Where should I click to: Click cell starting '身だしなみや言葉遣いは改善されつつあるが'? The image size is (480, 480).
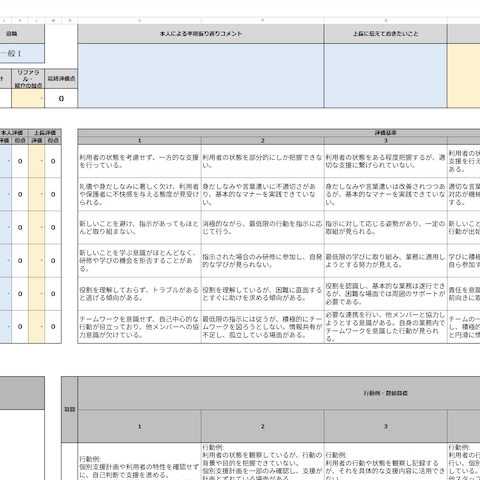pyautogui.click(x=385, y=194)
